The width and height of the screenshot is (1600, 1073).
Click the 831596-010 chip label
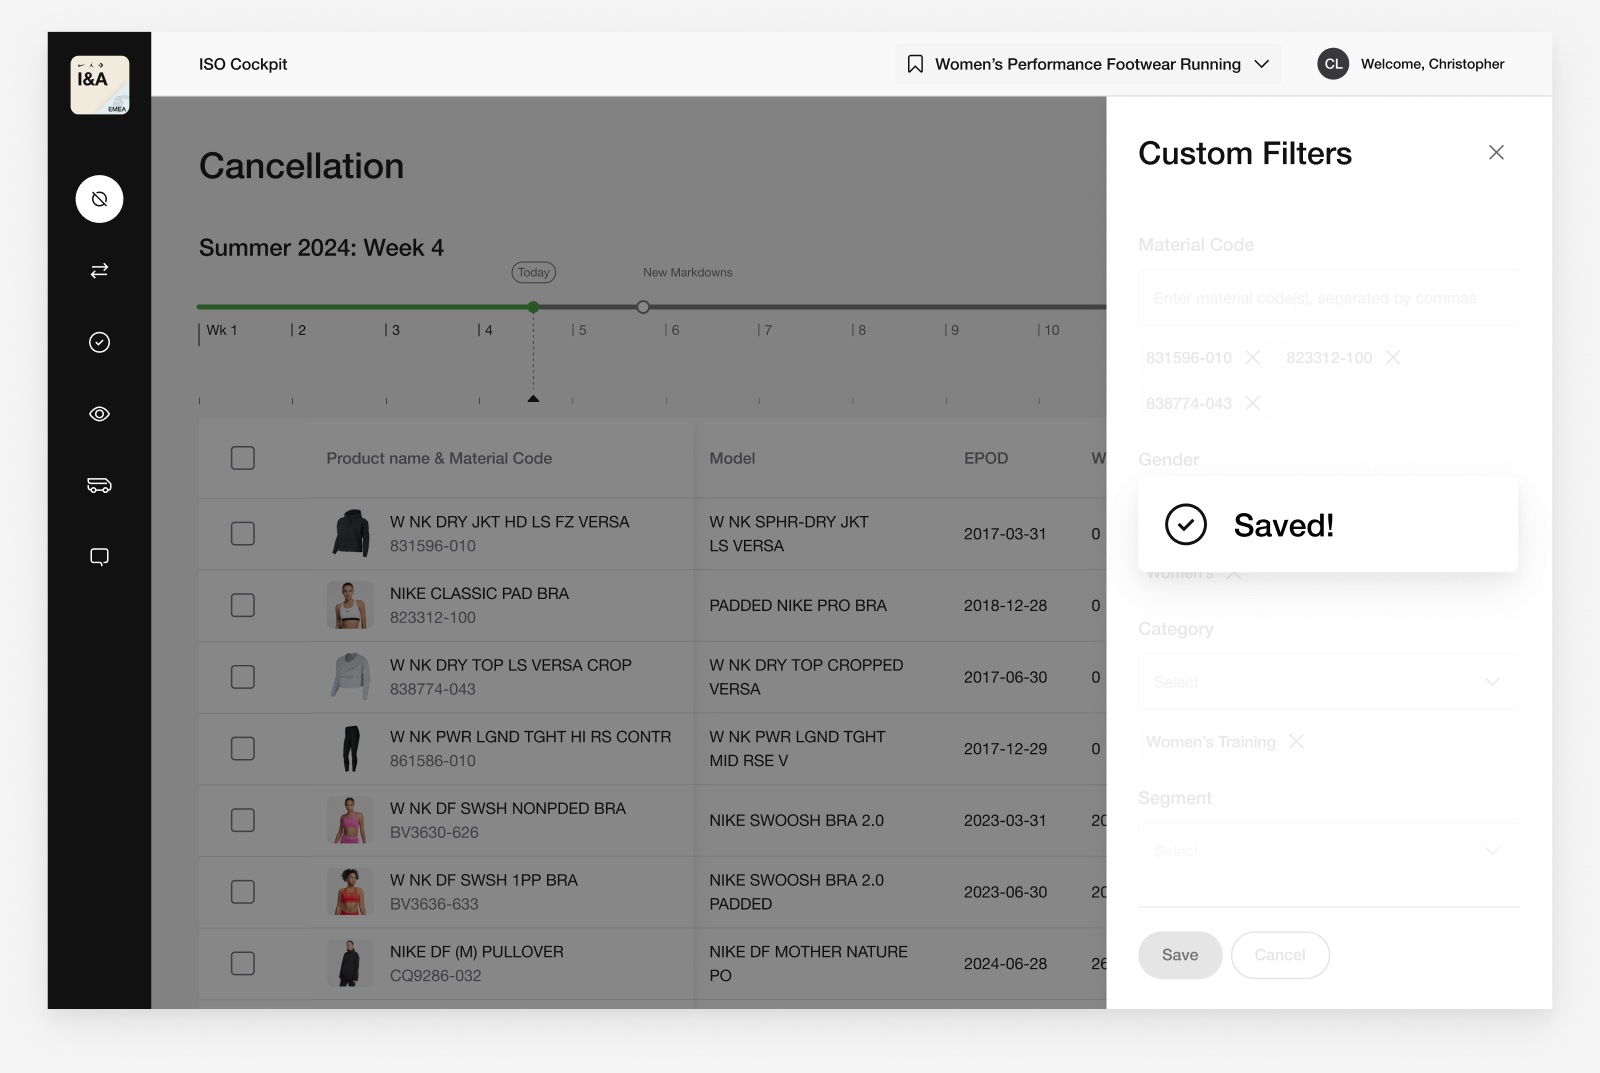point(1189,357)
